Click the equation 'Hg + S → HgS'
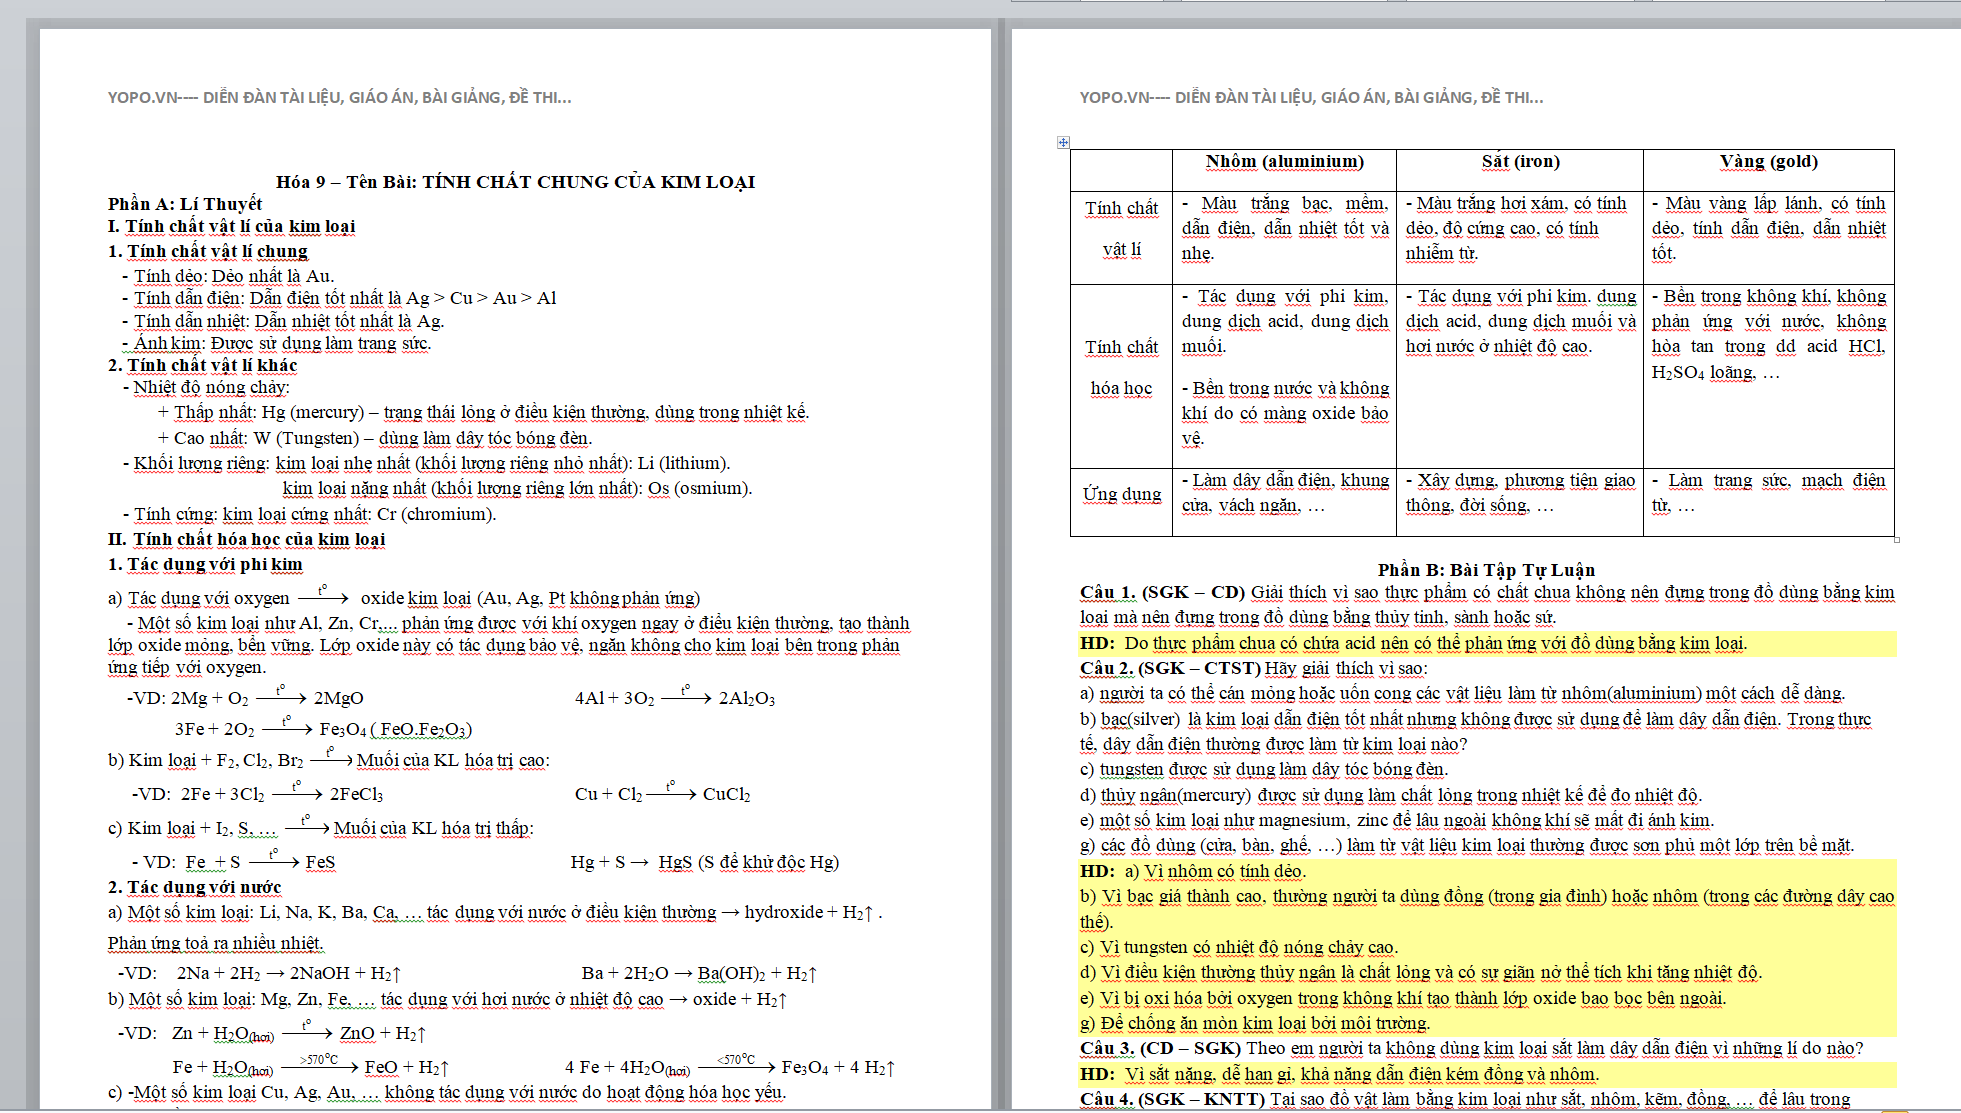 pos(705,862)
